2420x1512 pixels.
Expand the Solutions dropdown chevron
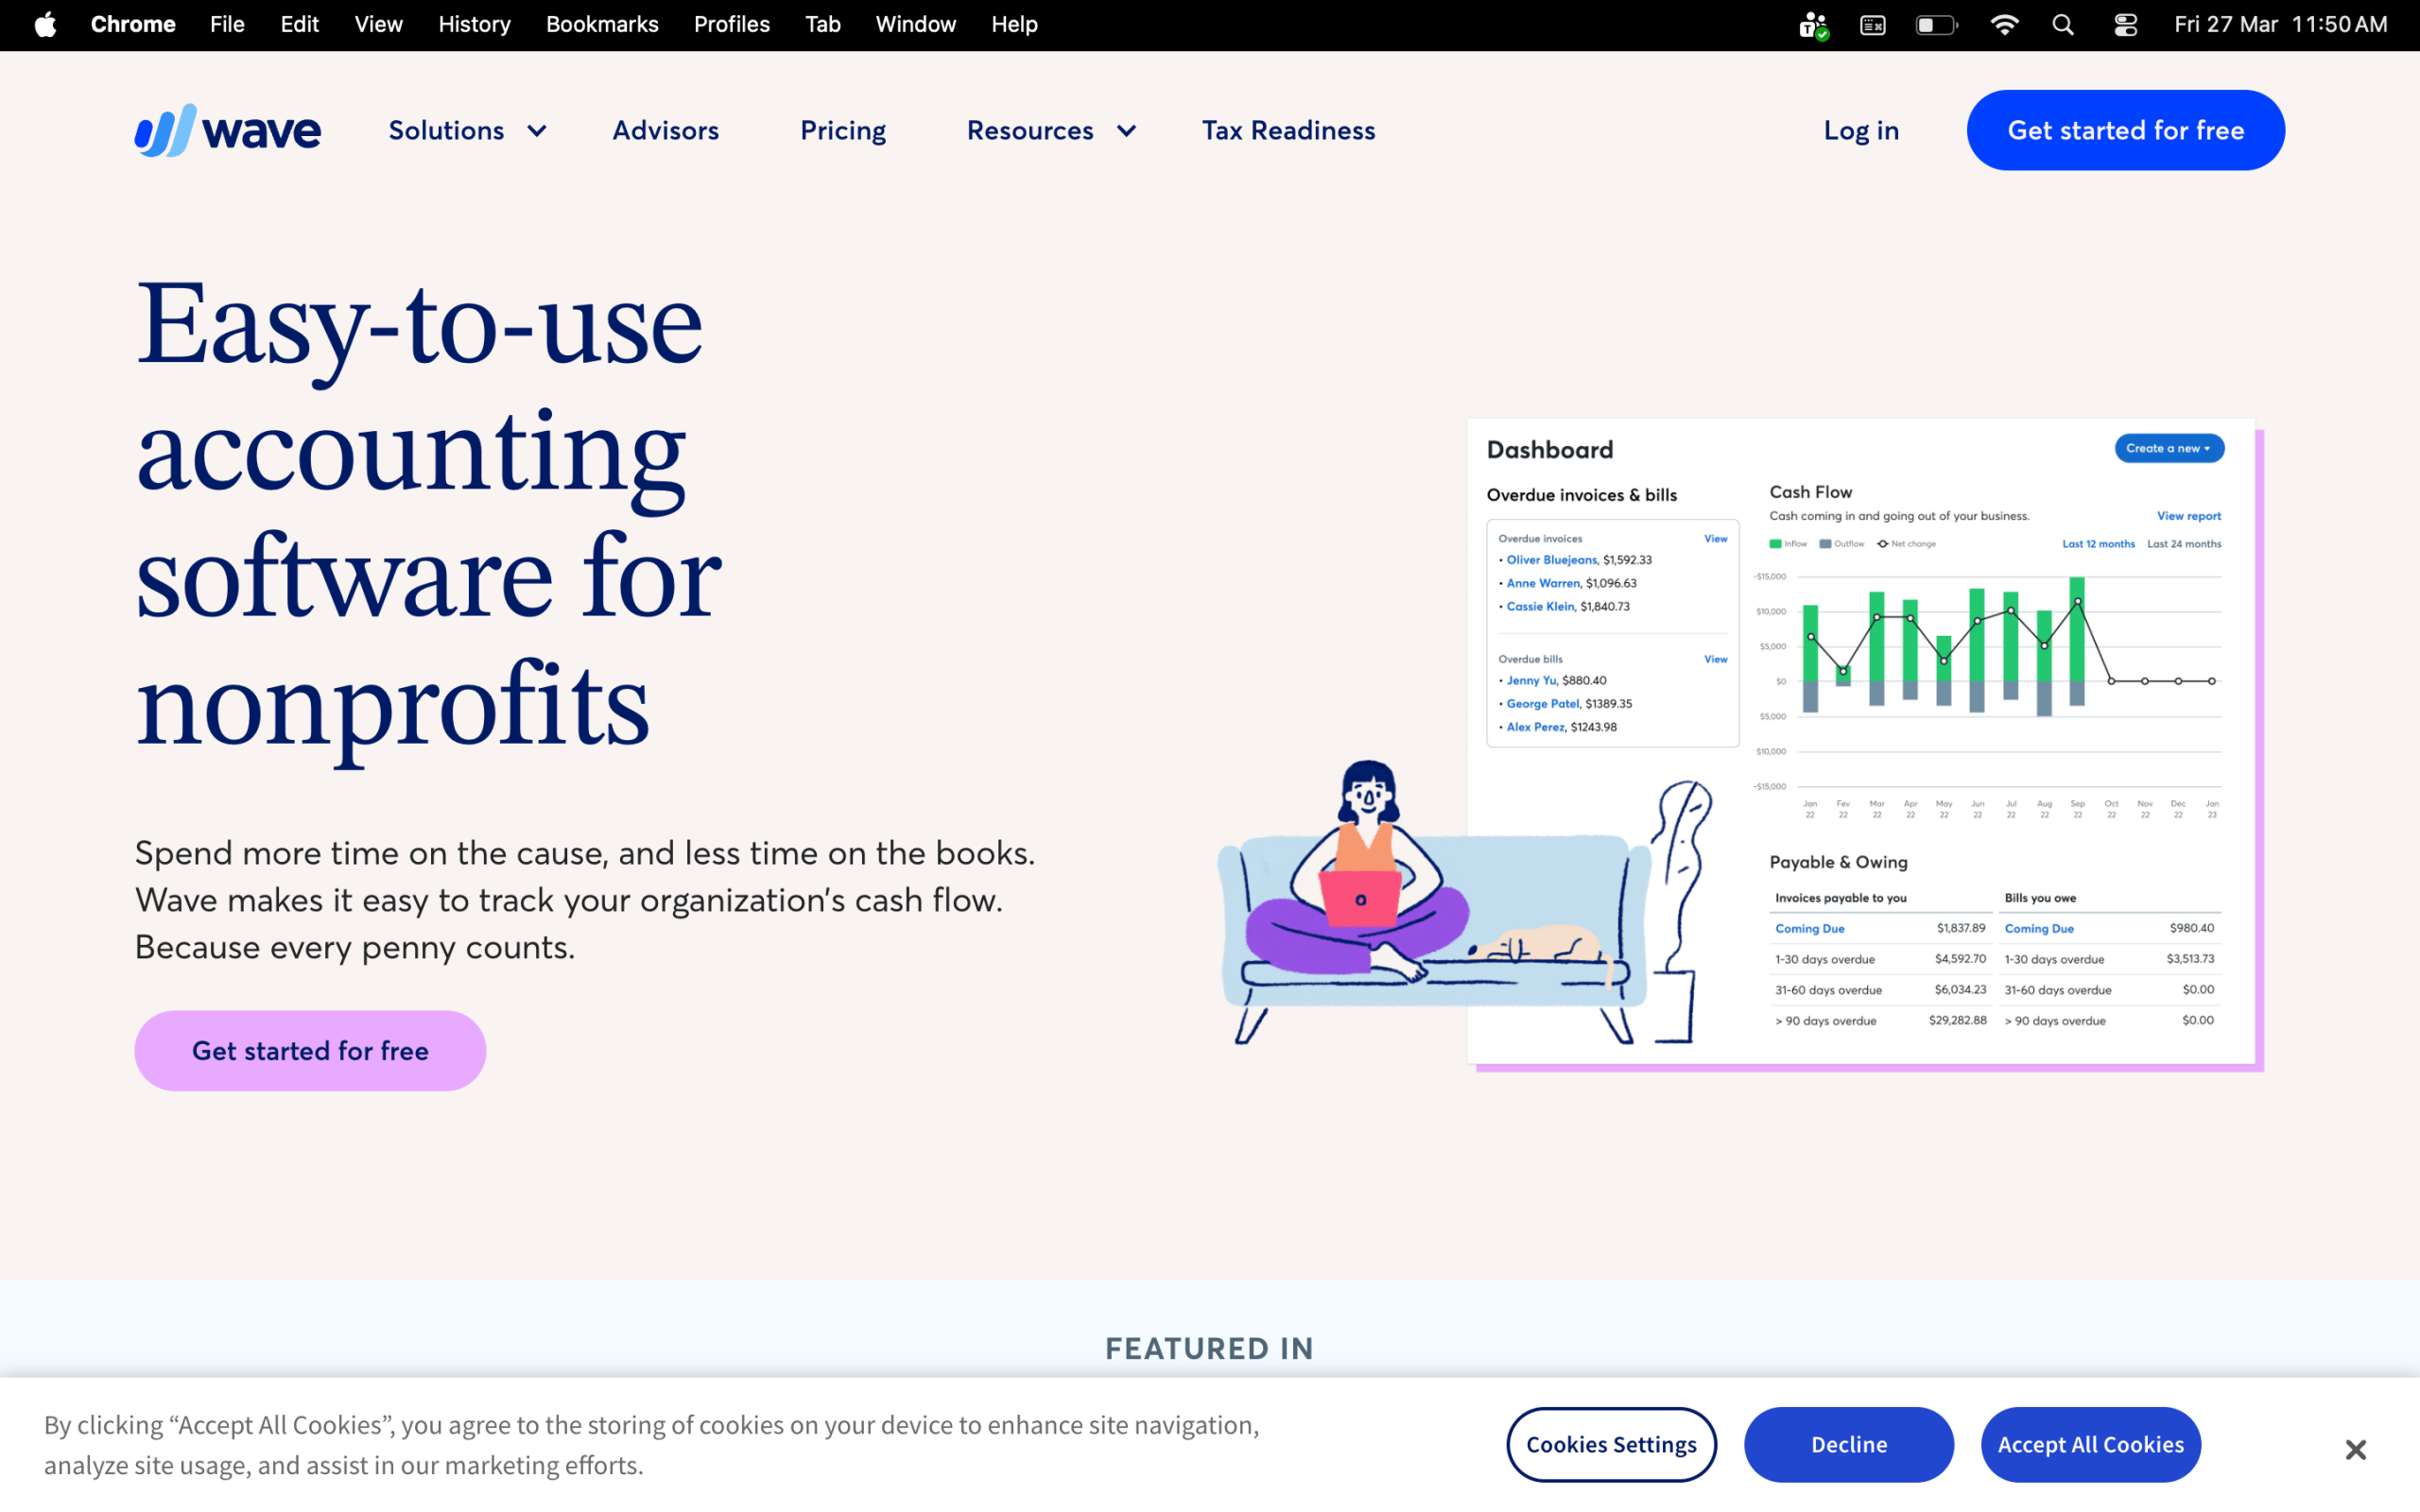coord(537,131)
